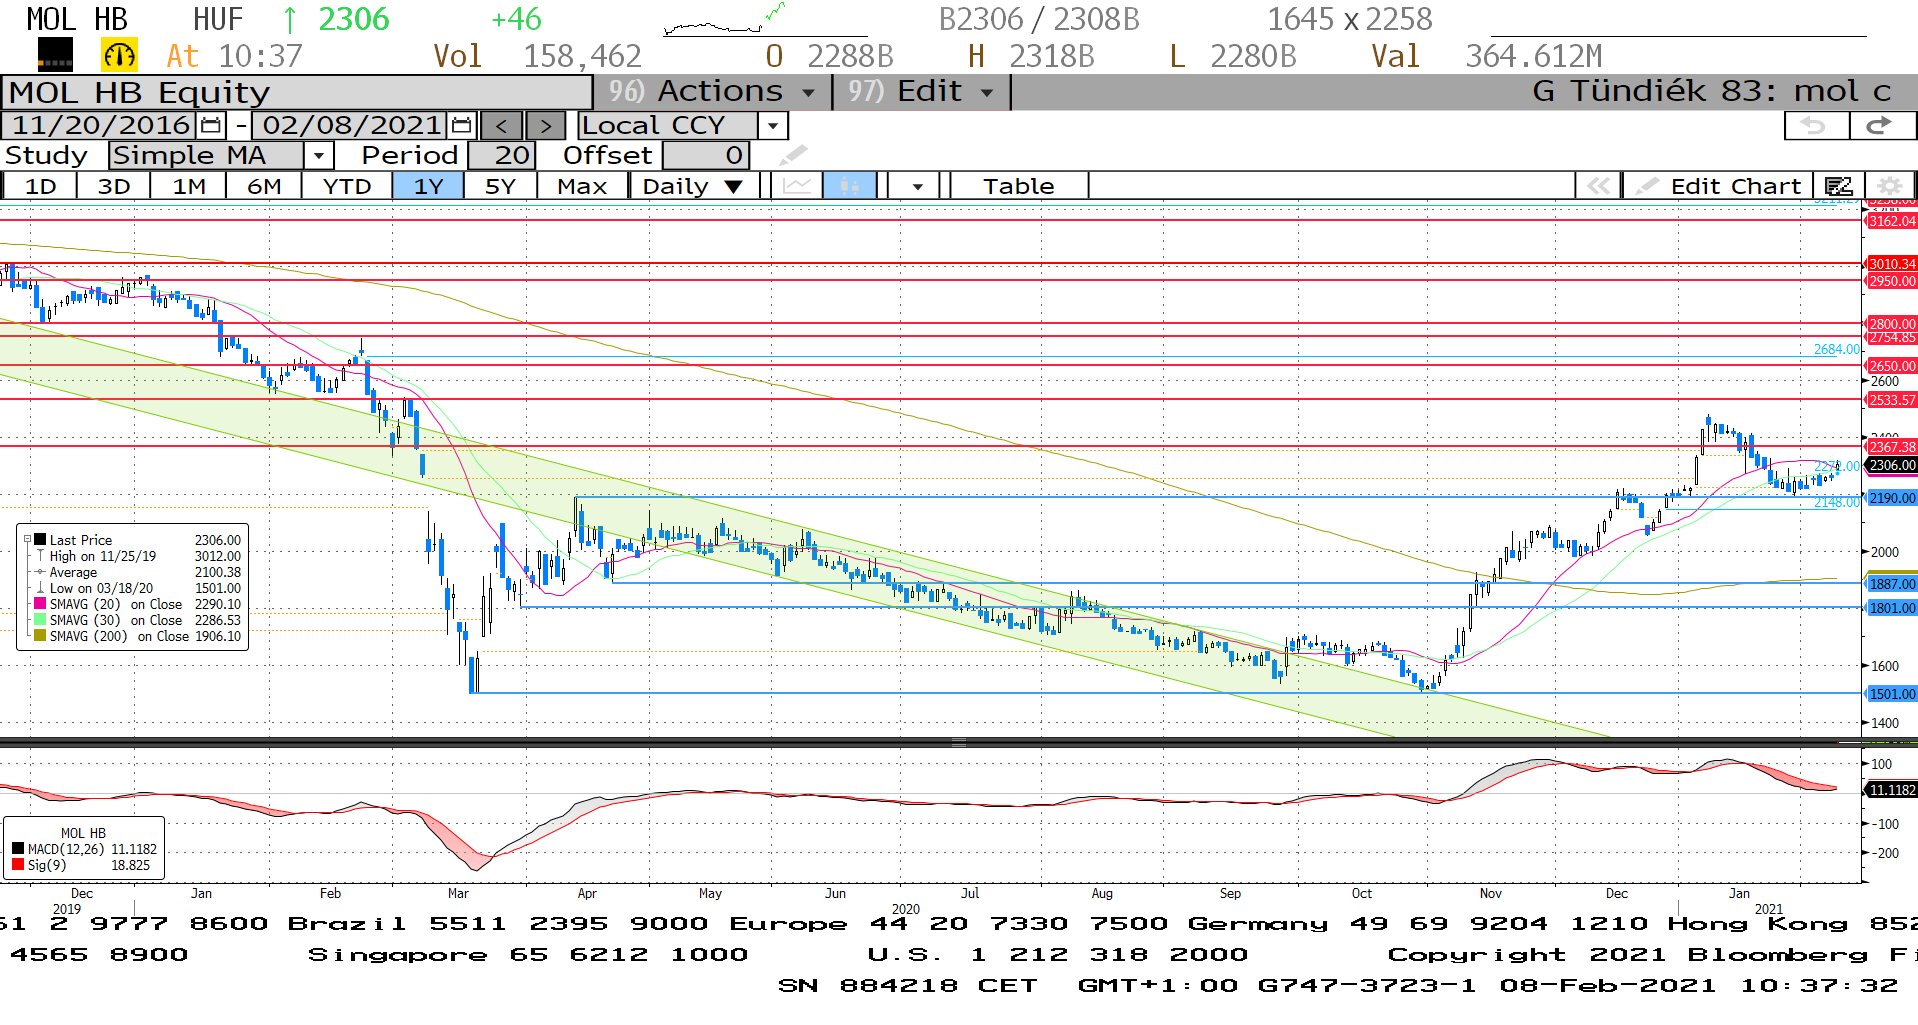Select the 3D range tab
This screenshot has height=1025, width=1918.
click(x=114, y=186)
